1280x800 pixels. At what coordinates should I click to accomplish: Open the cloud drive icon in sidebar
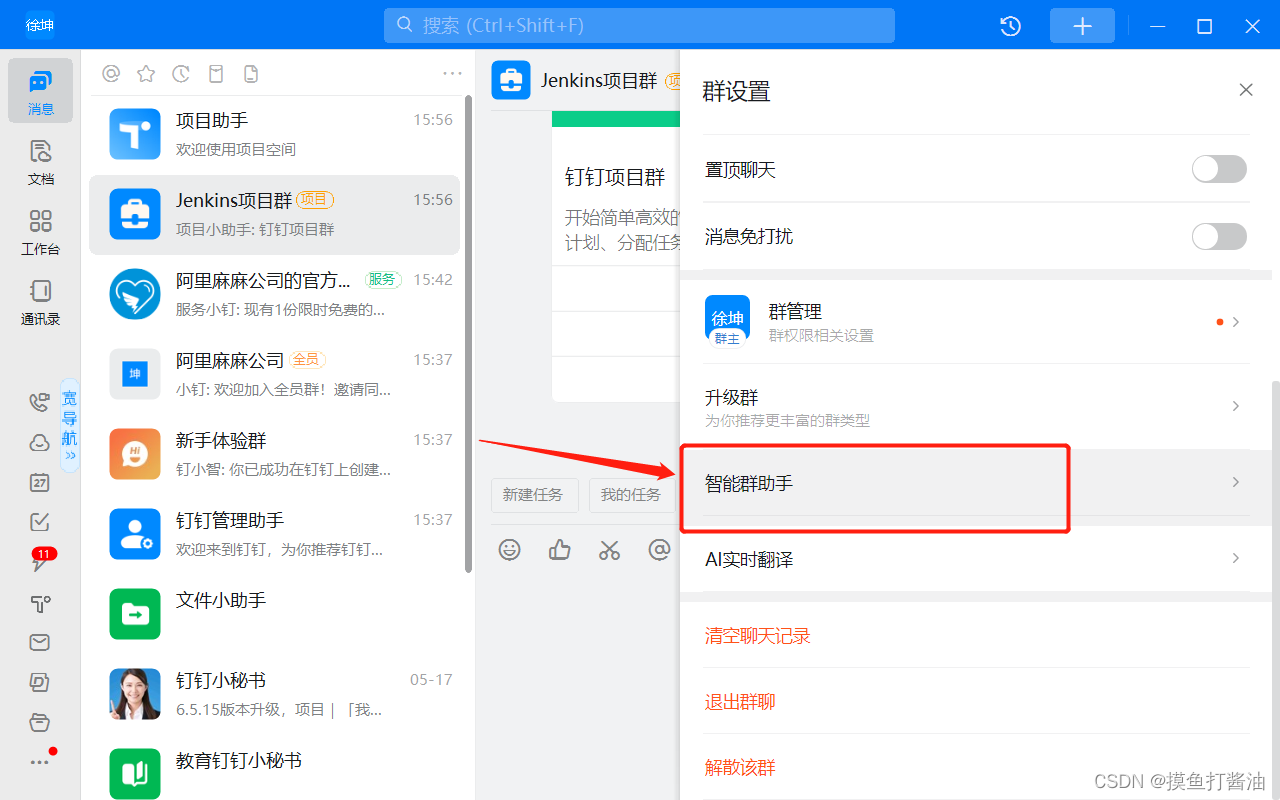39,442
